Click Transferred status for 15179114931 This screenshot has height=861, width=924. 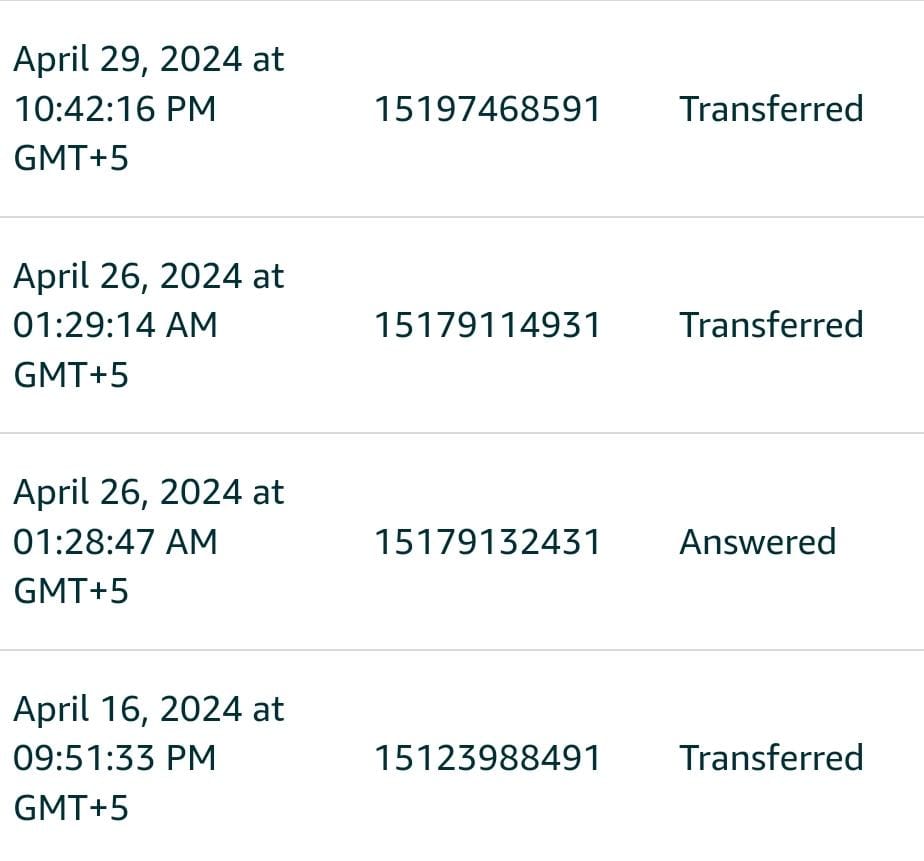[771, 325]
